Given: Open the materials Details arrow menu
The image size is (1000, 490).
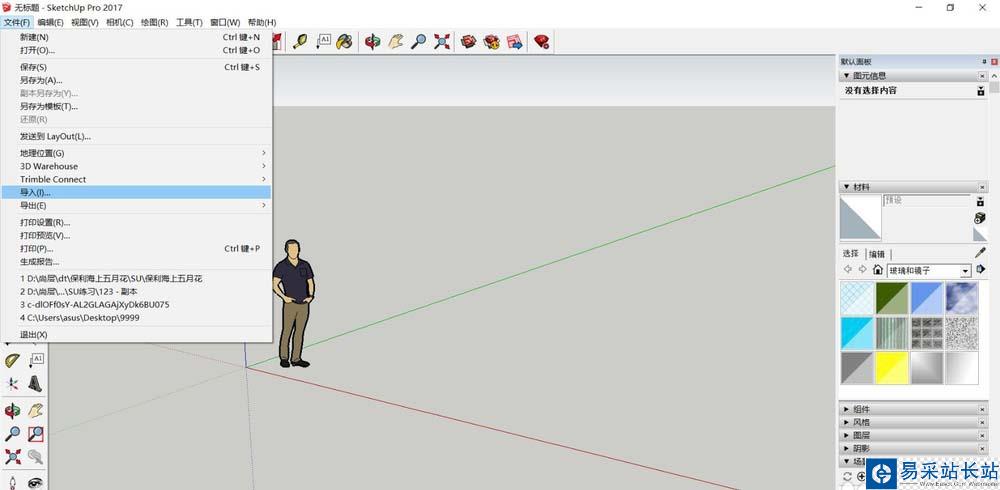Looking at the screenshot, I should point(981,269).
